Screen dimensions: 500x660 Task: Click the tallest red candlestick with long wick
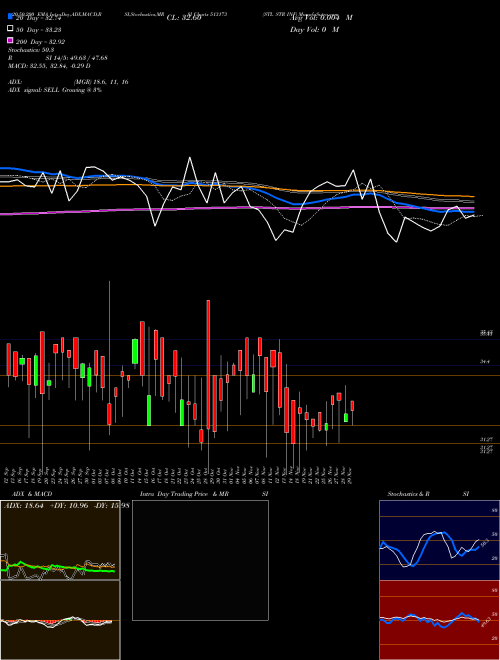208,364
